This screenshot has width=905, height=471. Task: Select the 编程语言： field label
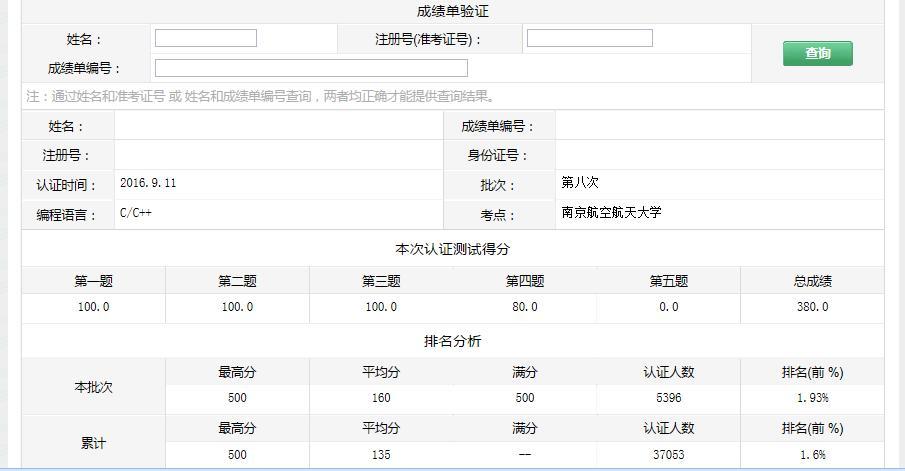pos(67,215)
